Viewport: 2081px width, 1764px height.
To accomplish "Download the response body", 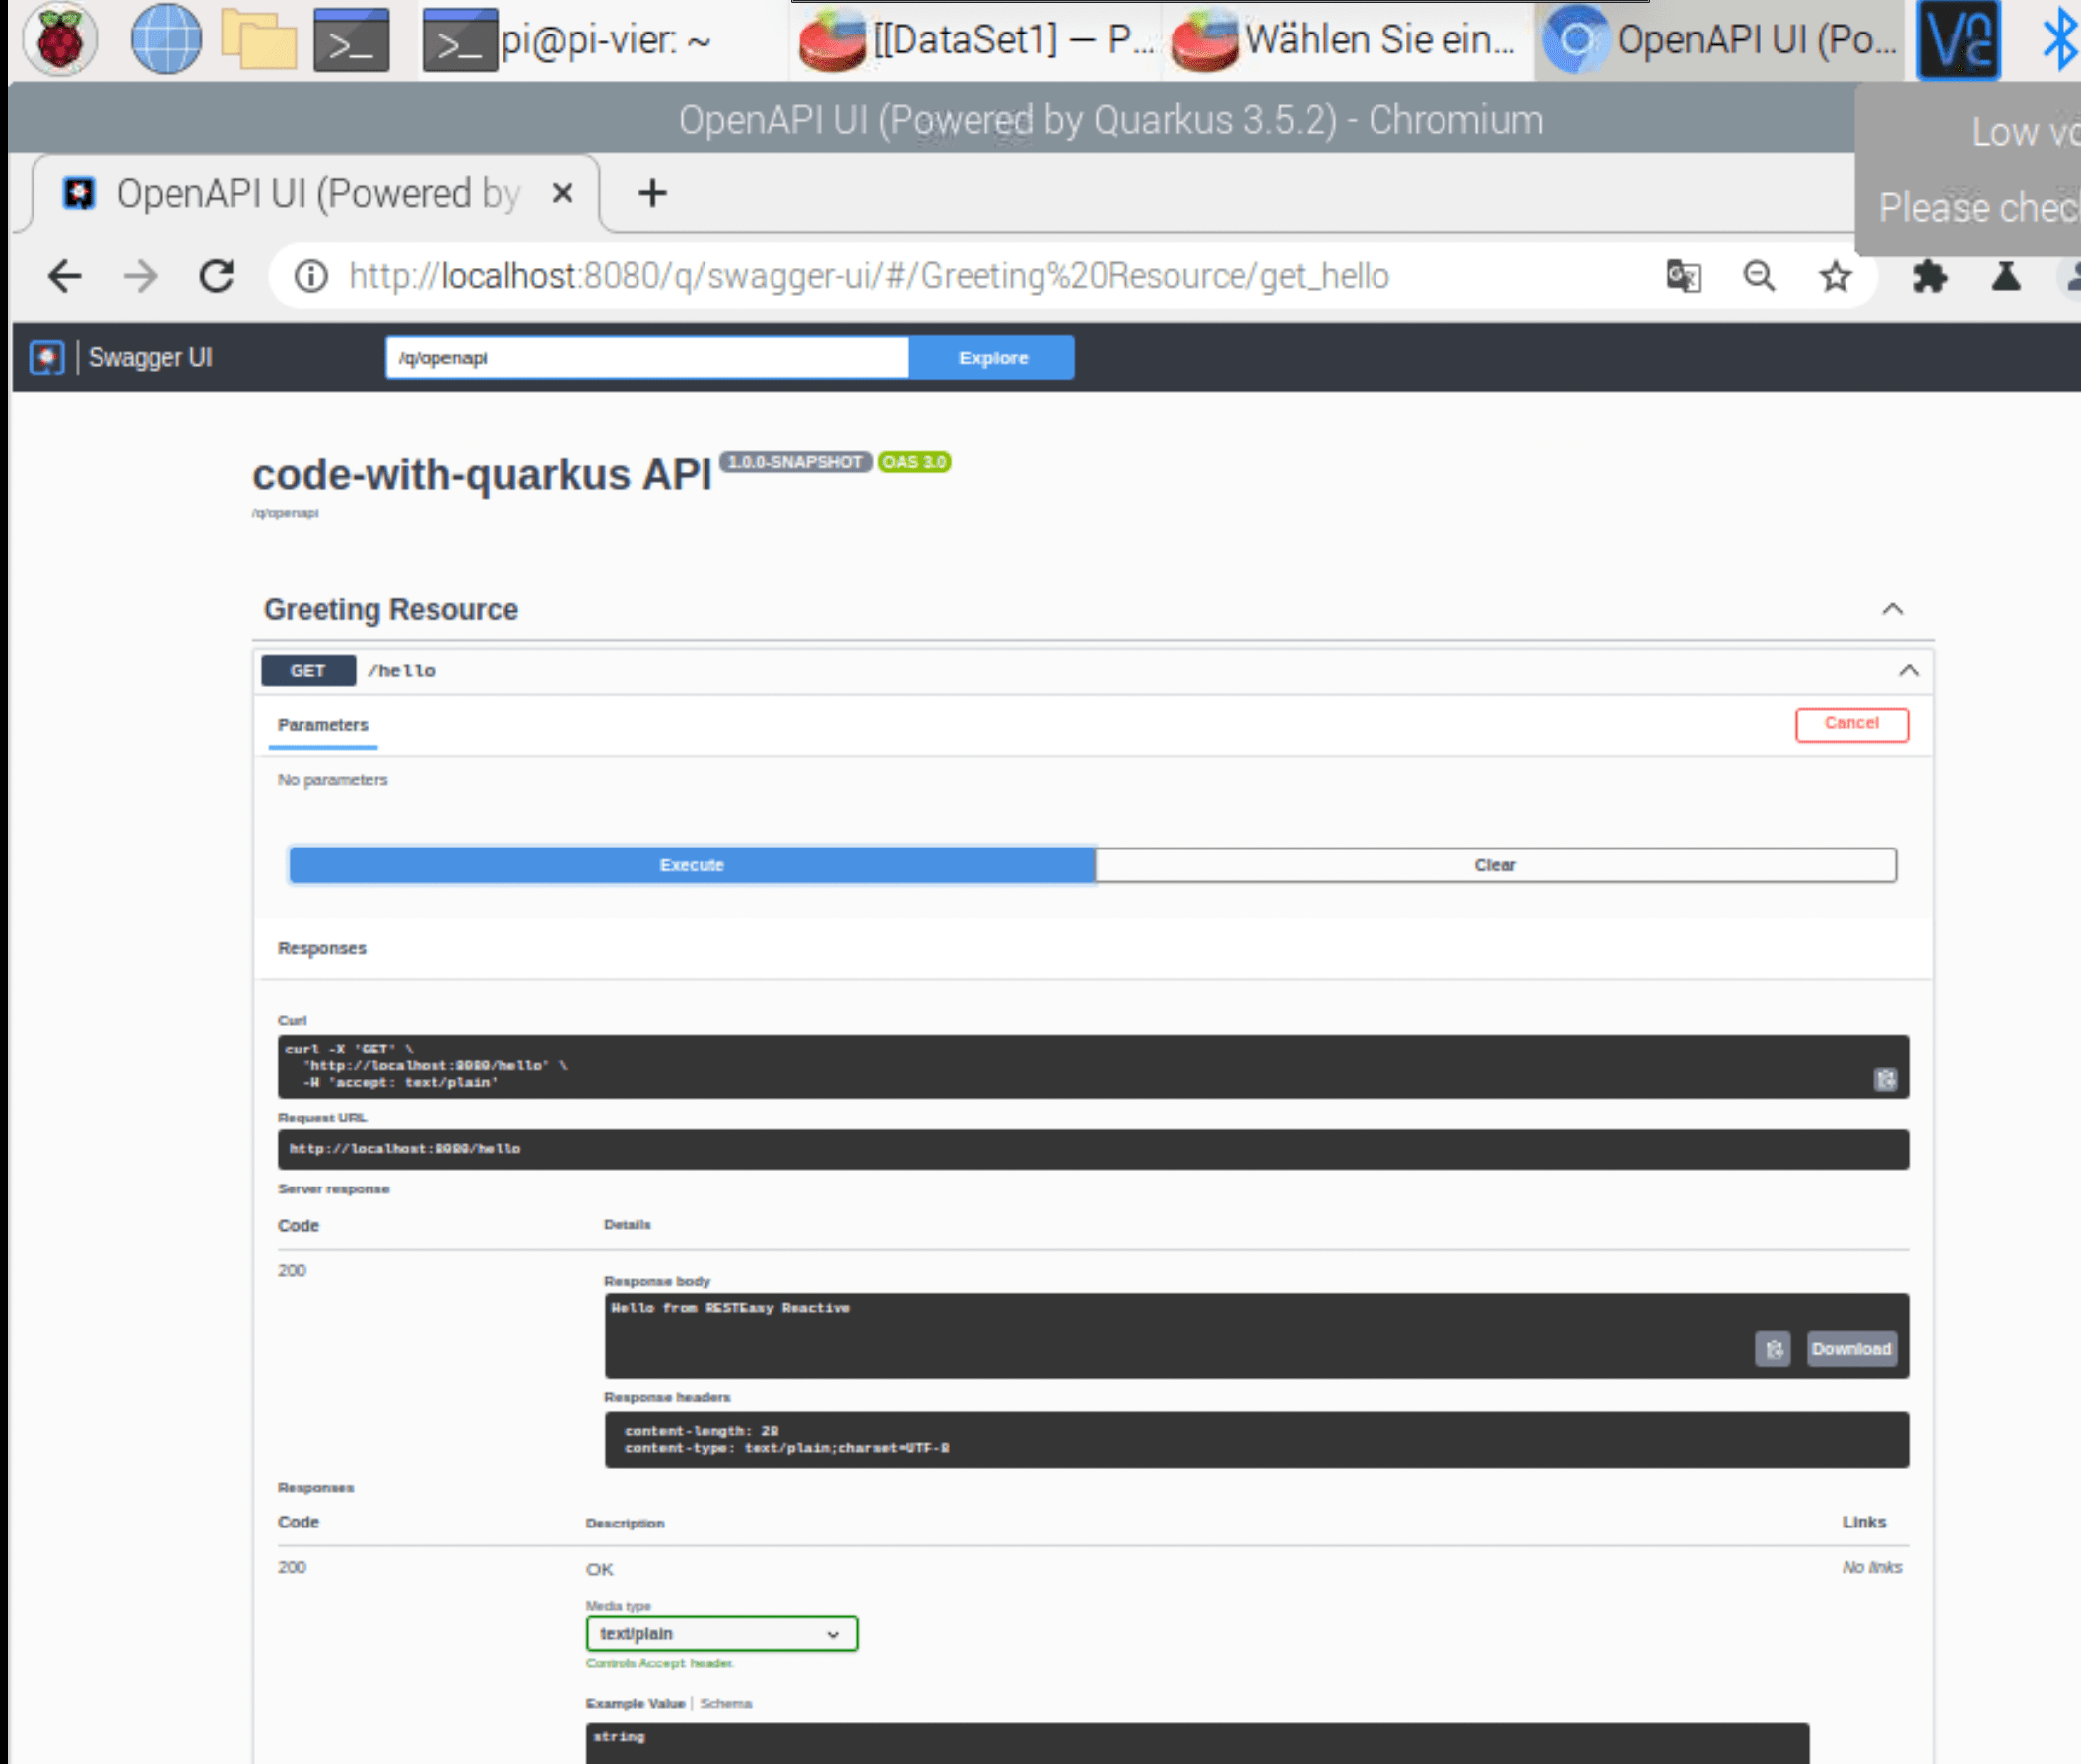I will 1851,1349.
